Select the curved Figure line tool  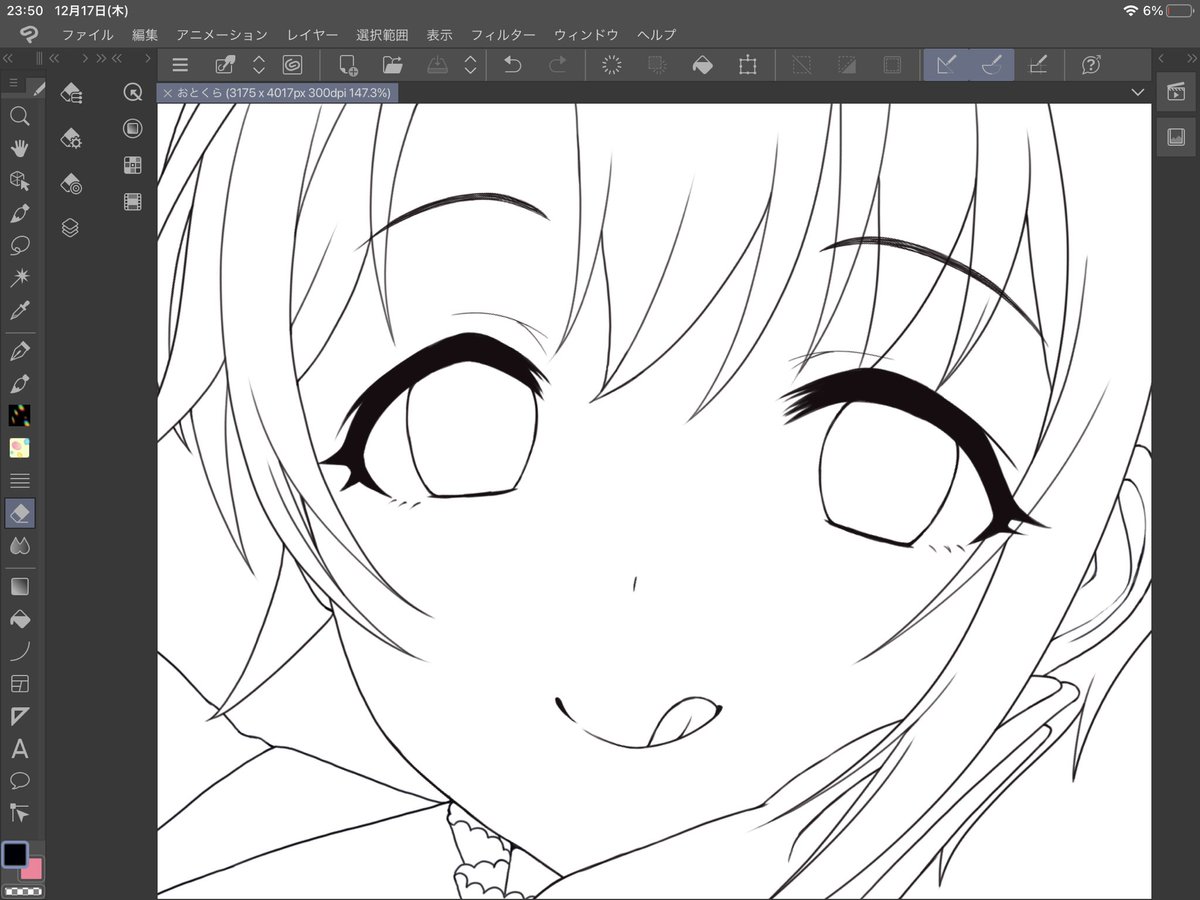click(x=19, y=651)
